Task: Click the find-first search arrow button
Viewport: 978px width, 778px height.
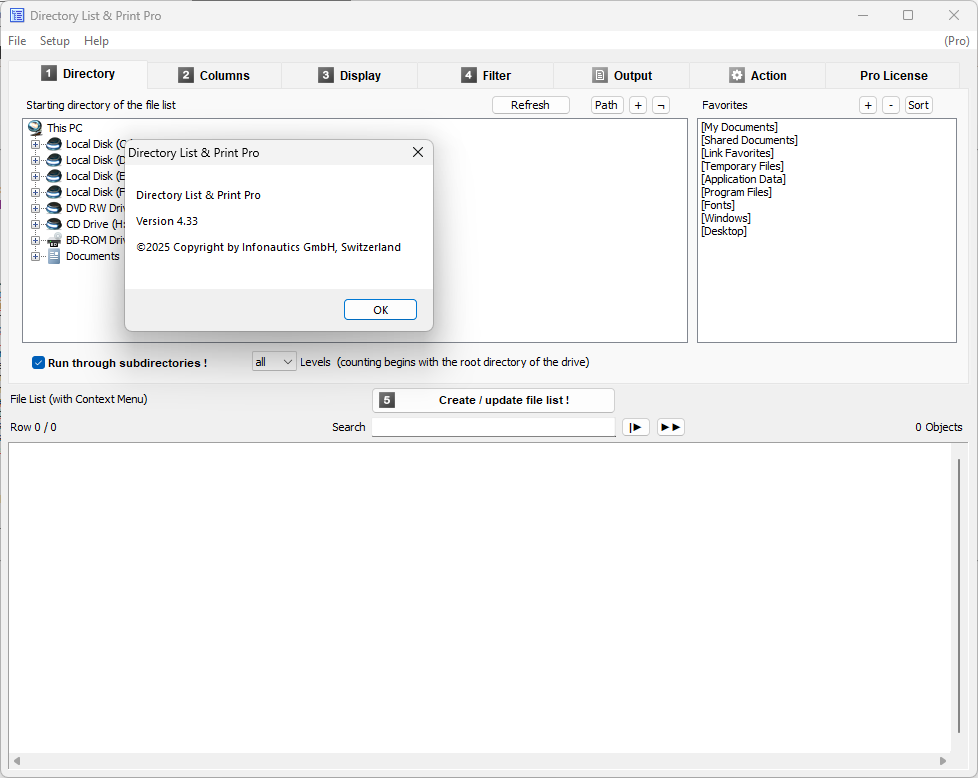Action: (x=636, y=427)
